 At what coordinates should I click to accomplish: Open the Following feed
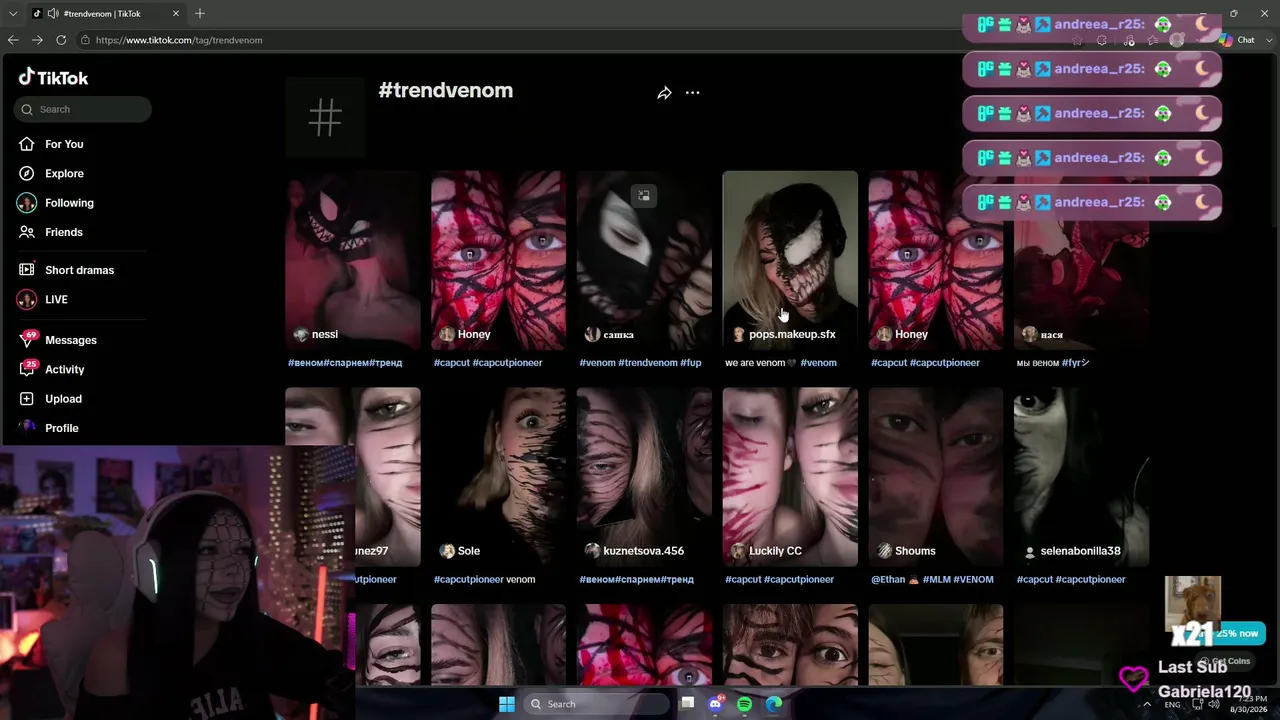pyautogui.click(x=69, y=203)
